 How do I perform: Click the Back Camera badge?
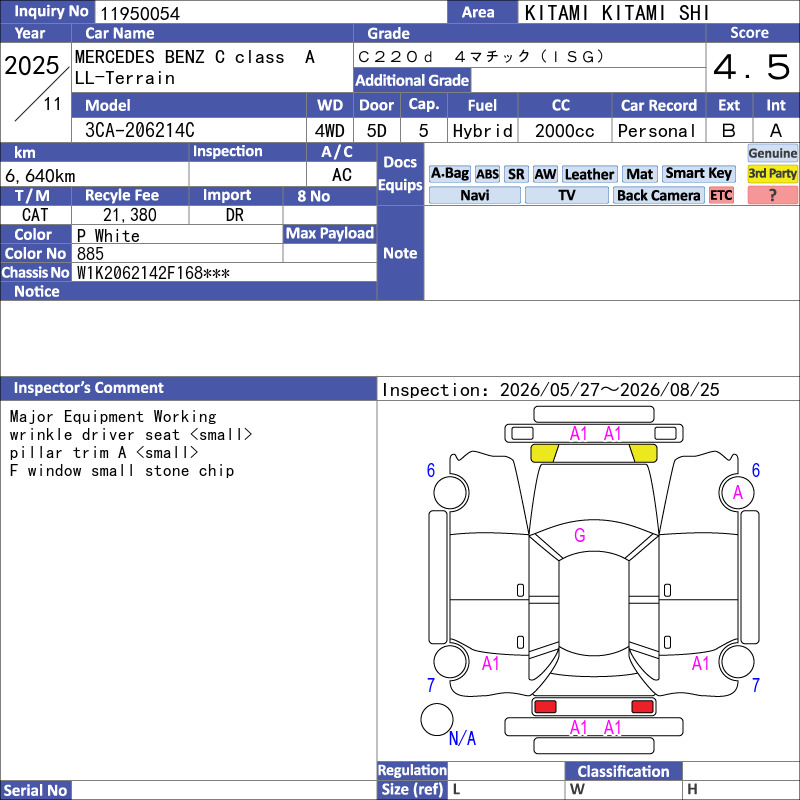pos(659,195)
